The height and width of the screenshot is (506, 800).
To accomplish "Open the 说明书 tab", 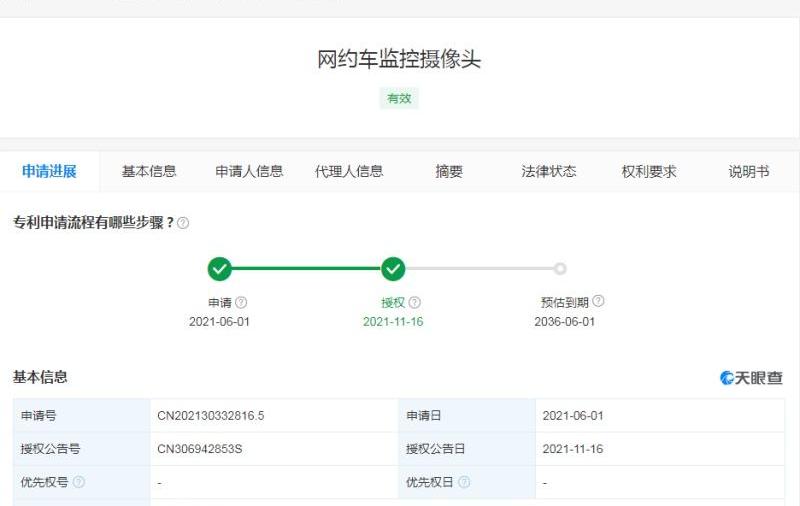I will [x=748, y=171].
